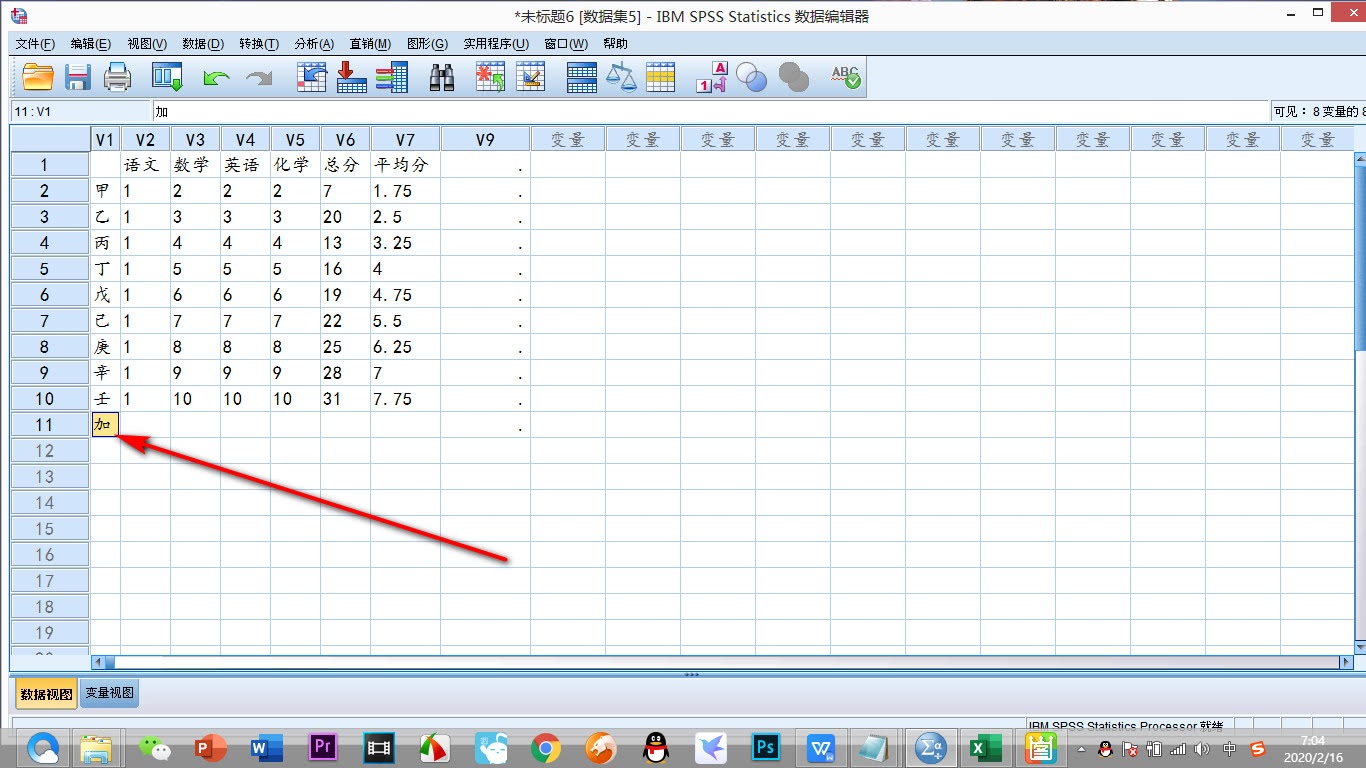Save the dataset with the floppy disk icon
This screenshot has width=1366, height=768.
78,77
